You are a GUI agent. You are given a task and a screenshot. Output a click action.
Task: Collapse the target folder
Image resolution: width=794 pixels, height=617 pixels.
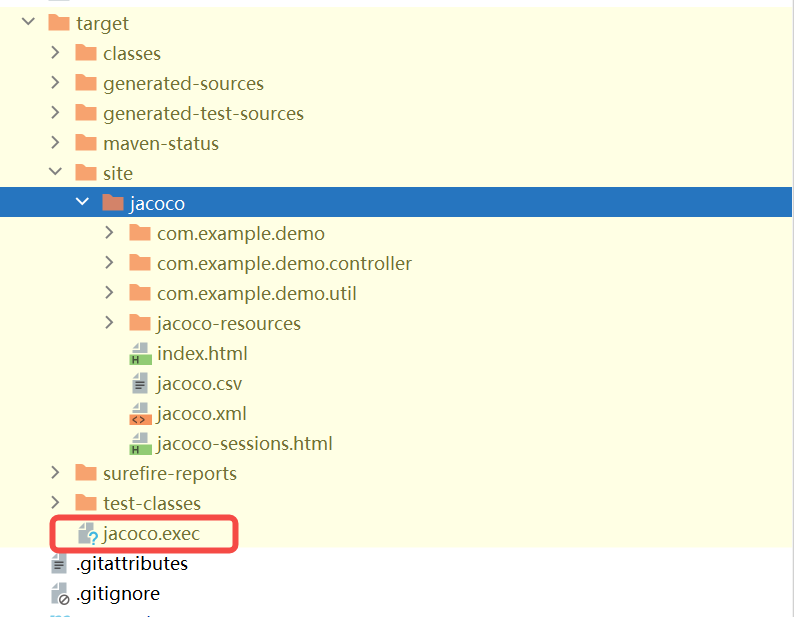[x=27, y=23]
